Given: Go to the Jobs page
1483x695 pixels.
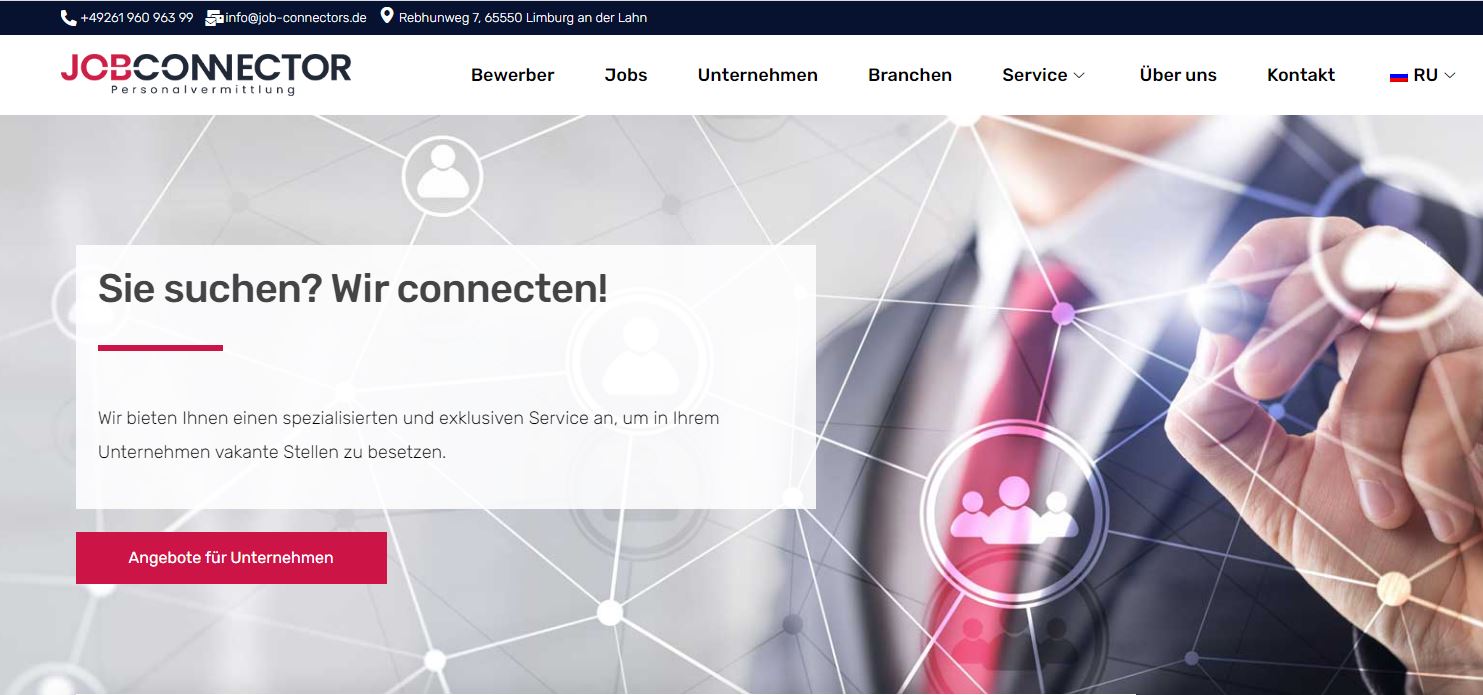Looking at the screenshot, I should coord(626,75).
